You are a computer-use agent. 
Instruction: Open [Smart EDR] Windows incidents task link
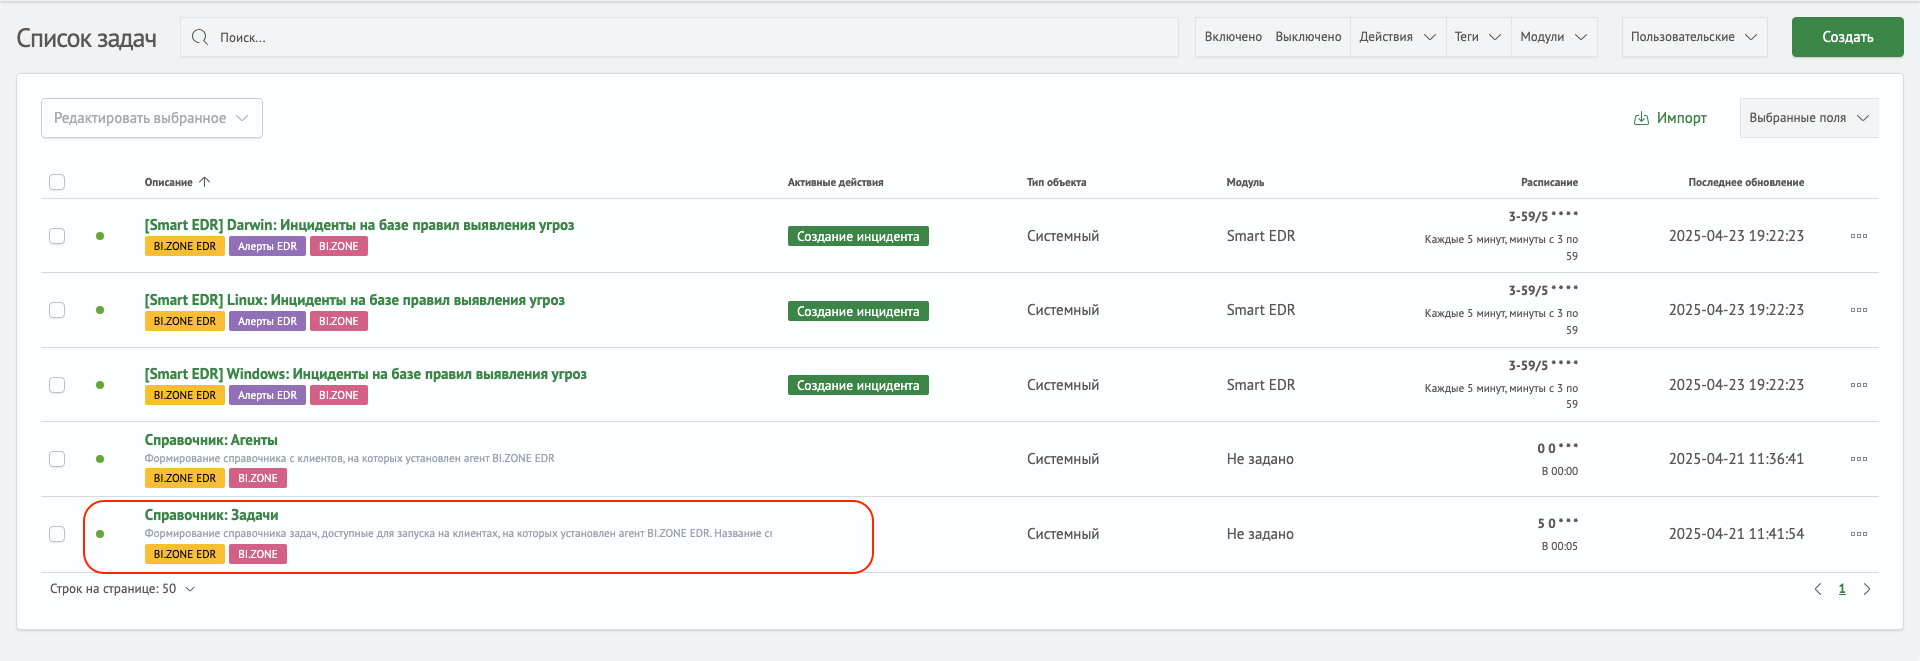tap(366, 374)
